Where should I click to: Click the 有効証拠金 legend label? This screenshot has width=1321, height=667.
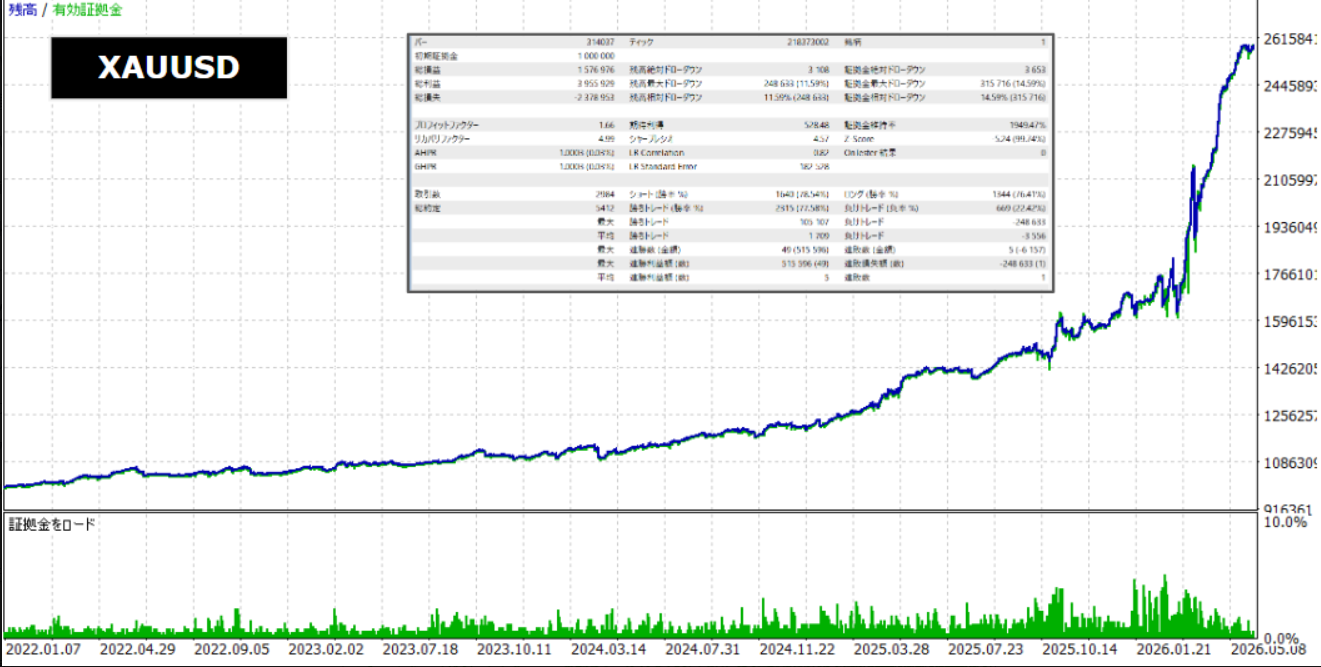pyautogui.click(x=89, y=10)
